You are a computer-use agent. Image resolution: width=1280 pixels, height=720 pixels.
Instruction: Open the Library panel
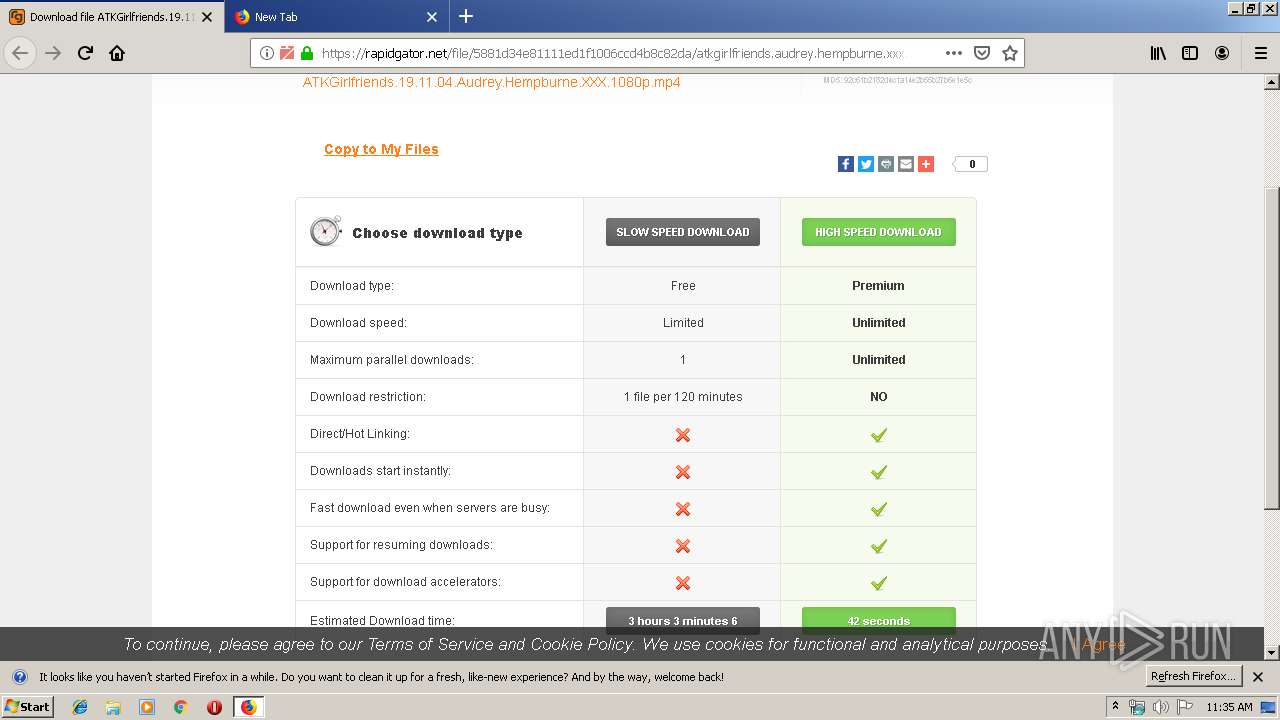coord(1158,53)
